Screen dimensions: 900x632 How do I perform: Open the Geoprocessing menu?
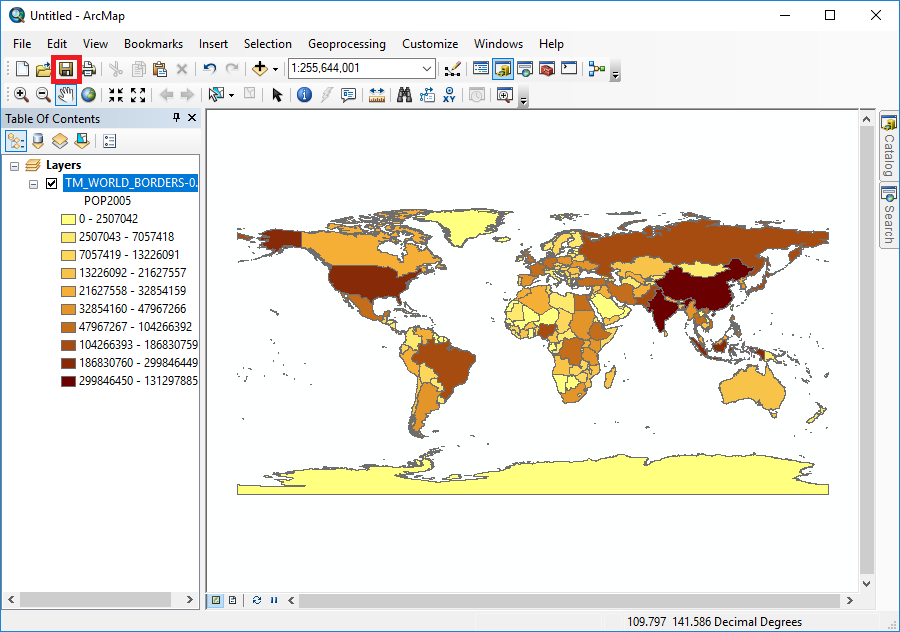346,43
